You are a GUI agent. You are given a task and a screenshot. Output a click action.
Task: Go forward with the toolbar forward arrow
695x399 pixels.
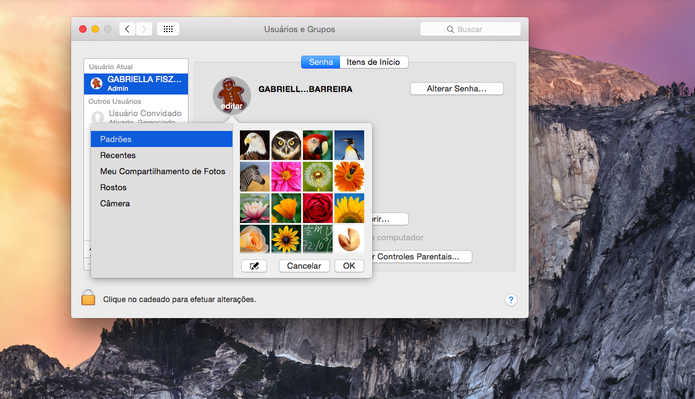click(144, 29)
